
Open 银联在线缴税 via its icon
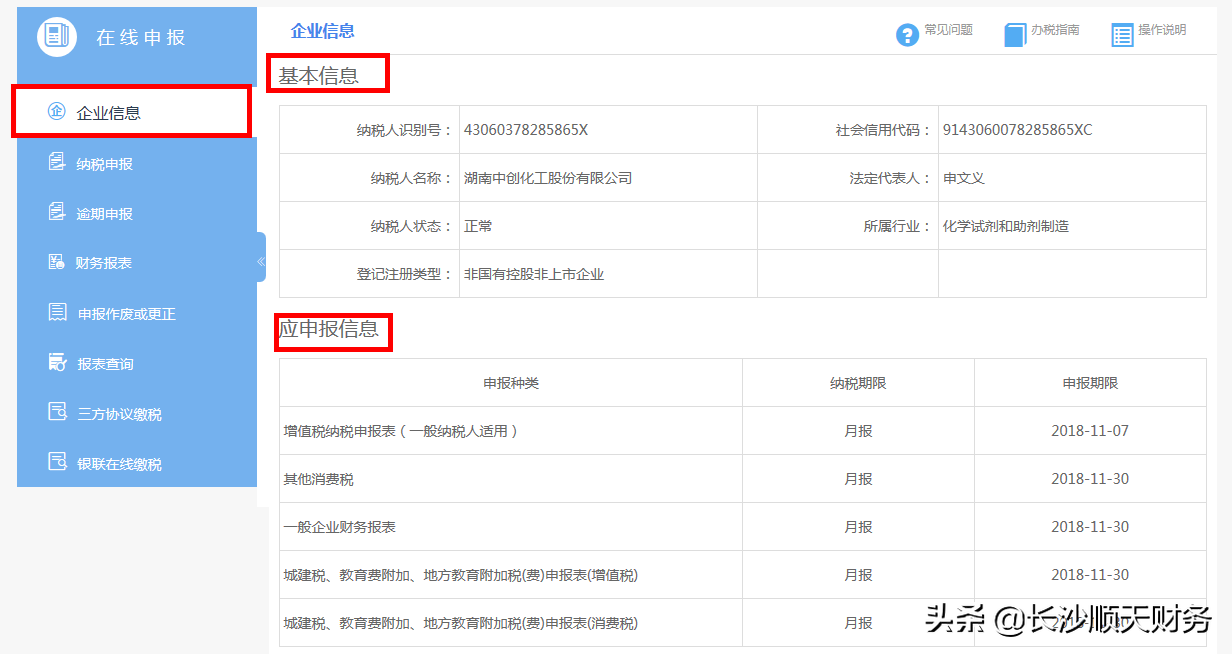point(56,462)
